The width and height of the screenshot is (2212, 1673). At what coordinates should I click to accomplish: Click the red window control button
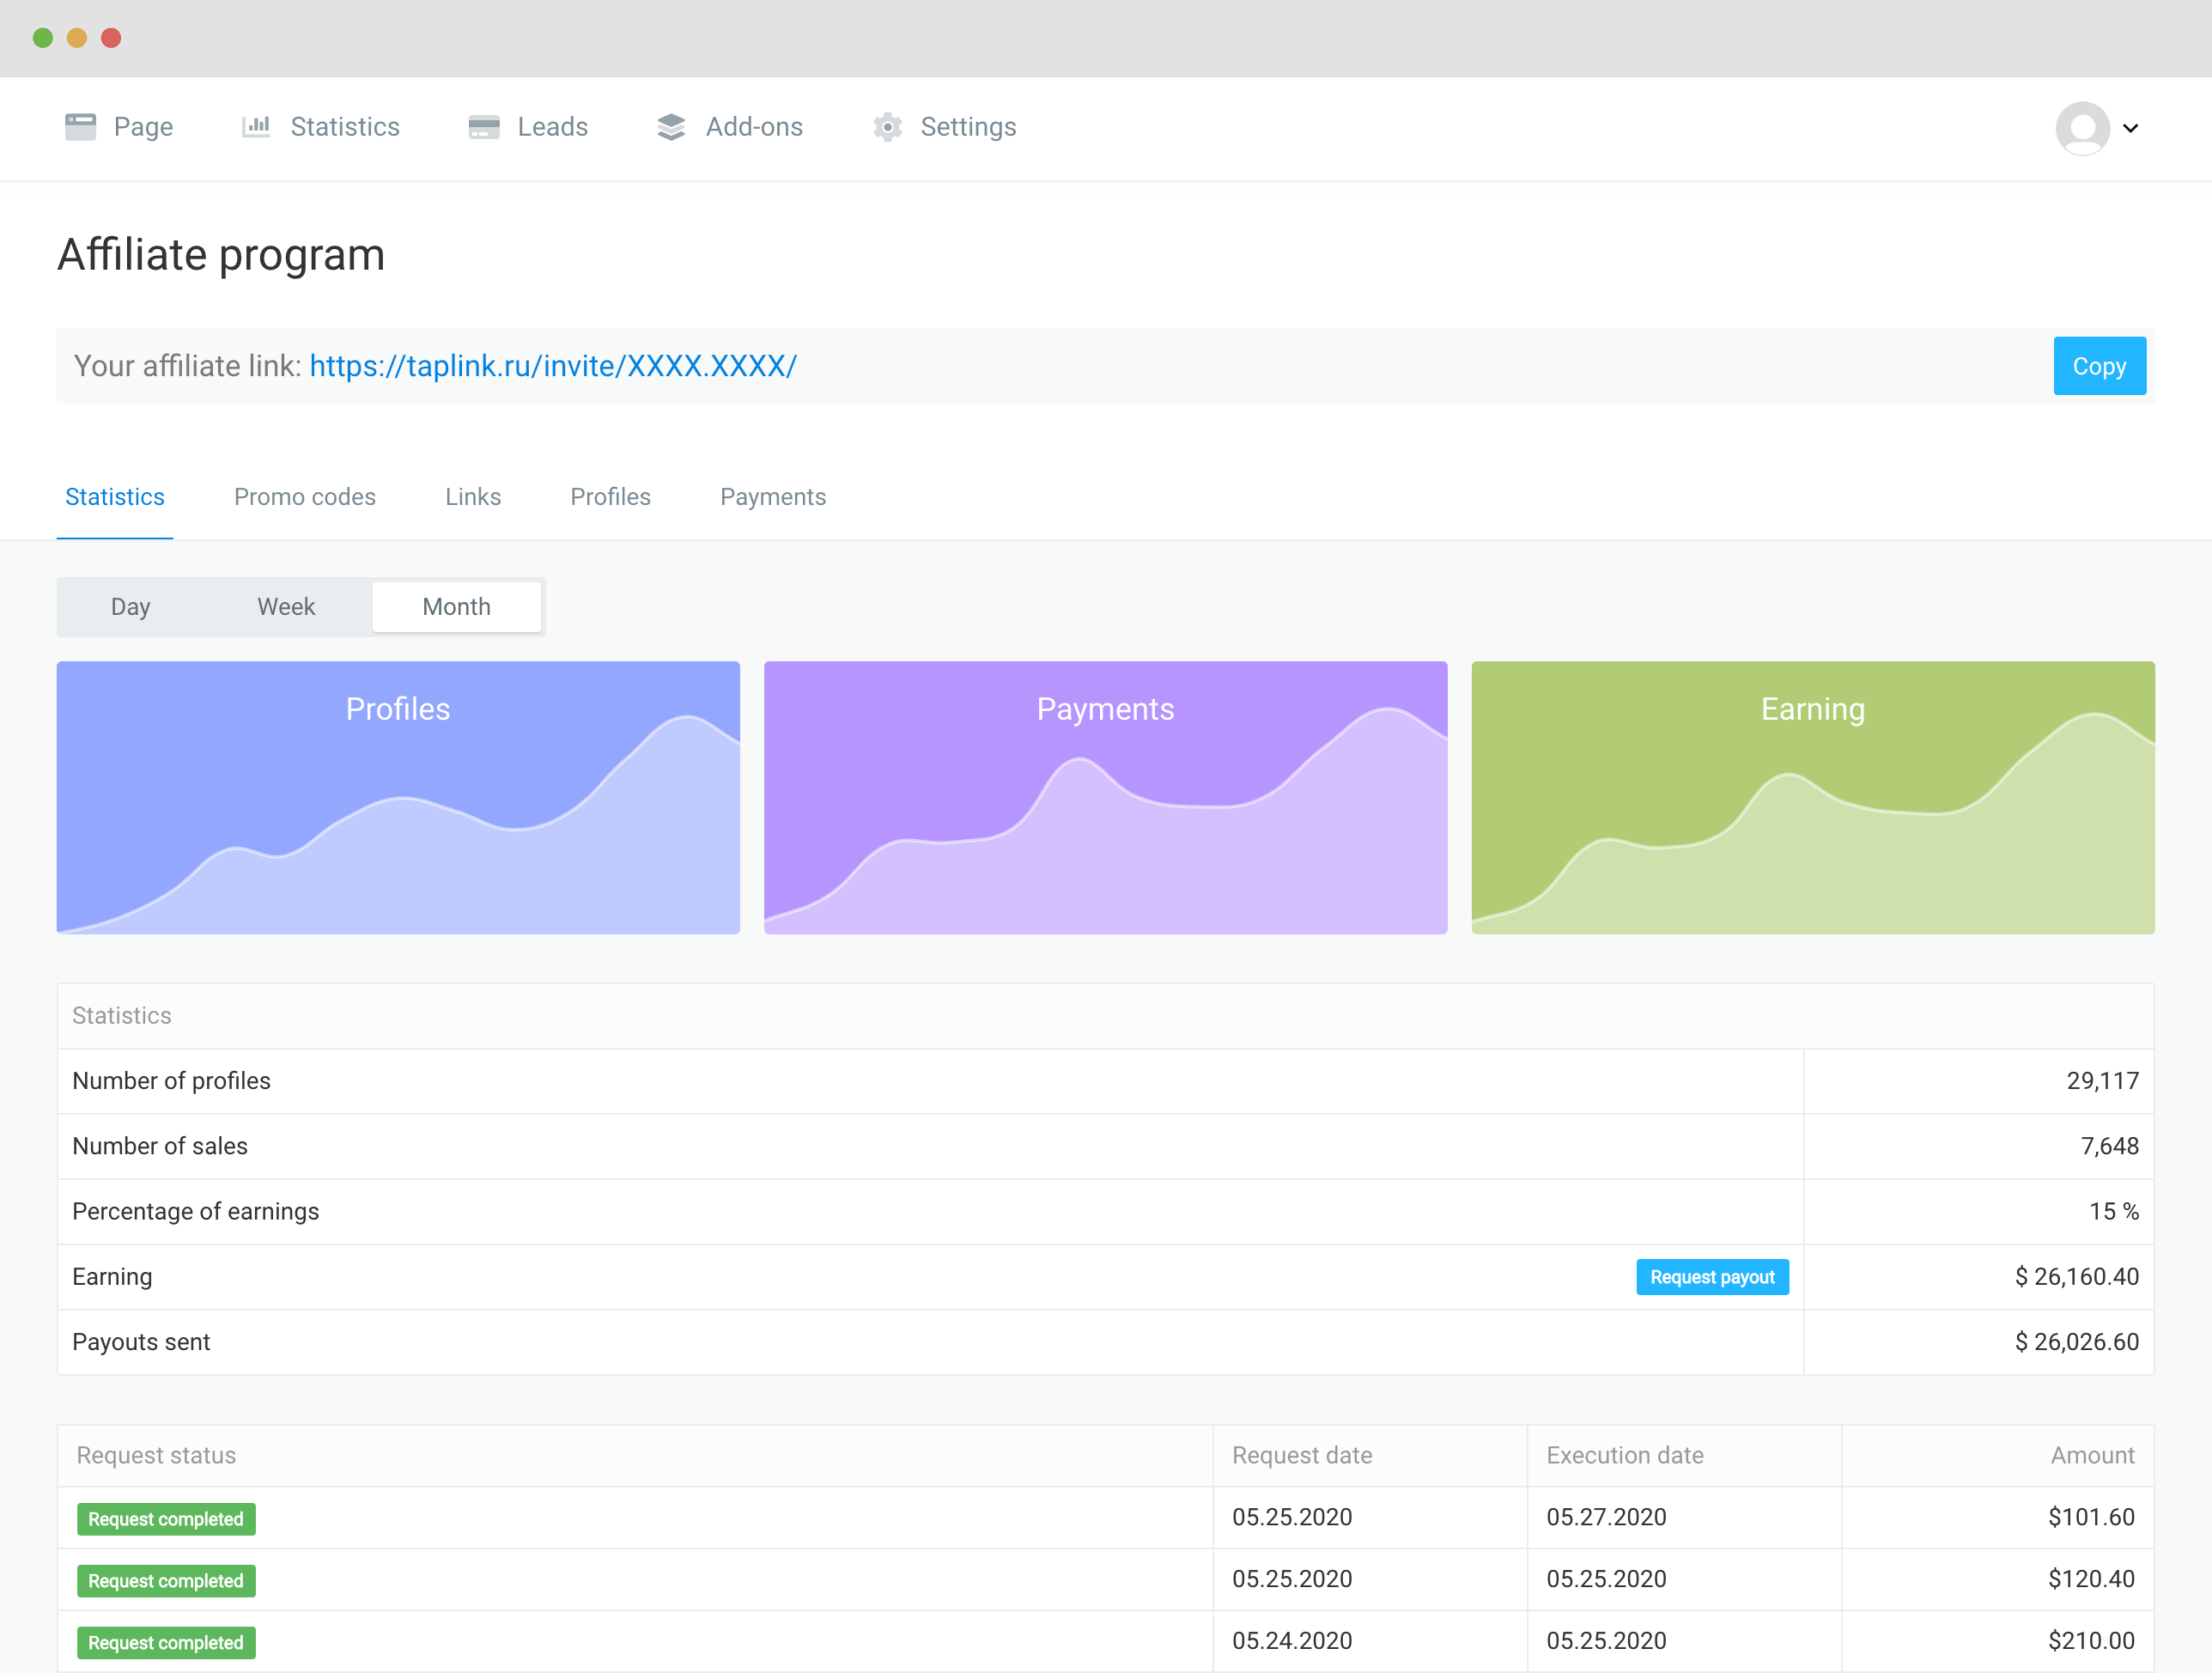point(111,38)
